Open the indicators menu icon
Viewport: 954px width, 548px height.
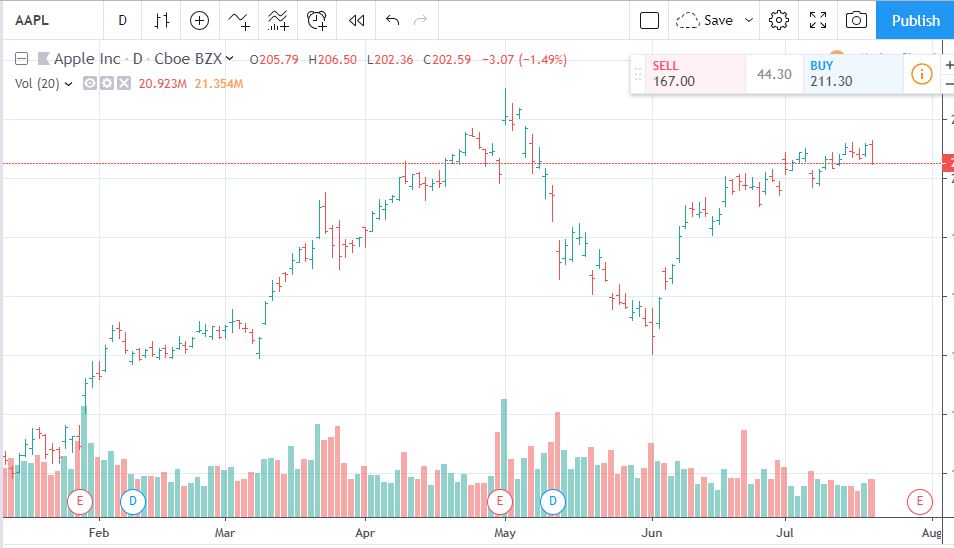(239, 20)
